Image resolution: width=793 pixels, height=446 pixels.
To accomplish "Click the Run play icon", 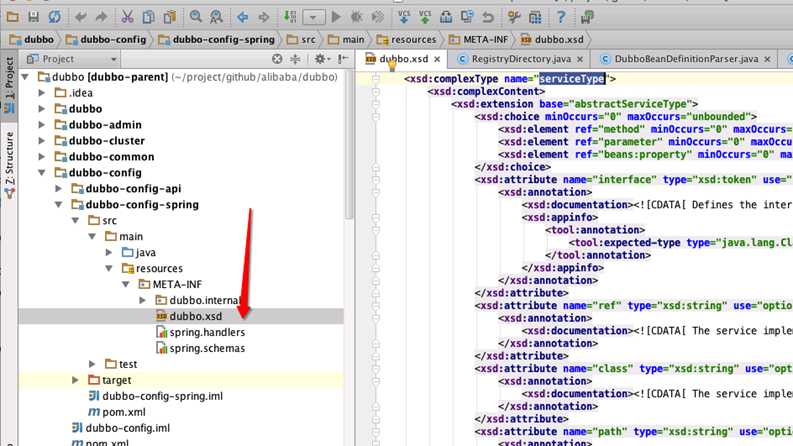I will click(x=336, y=17).
